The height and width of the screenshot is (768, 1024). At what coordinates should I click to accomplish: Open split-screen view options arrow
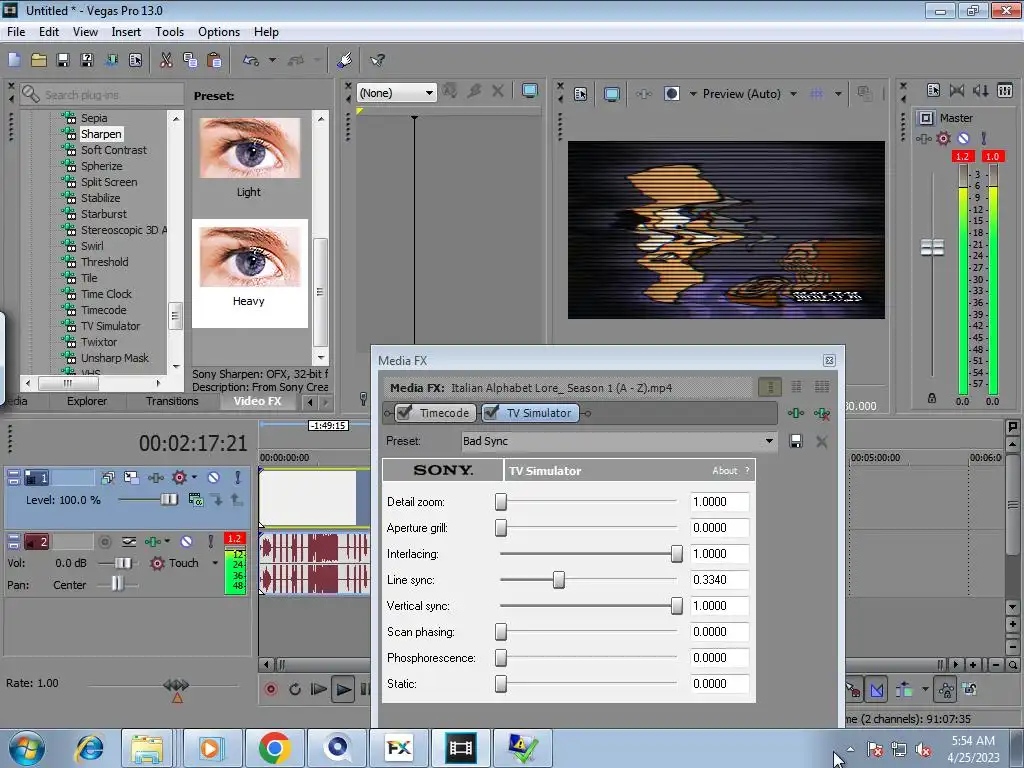(693, 94)
